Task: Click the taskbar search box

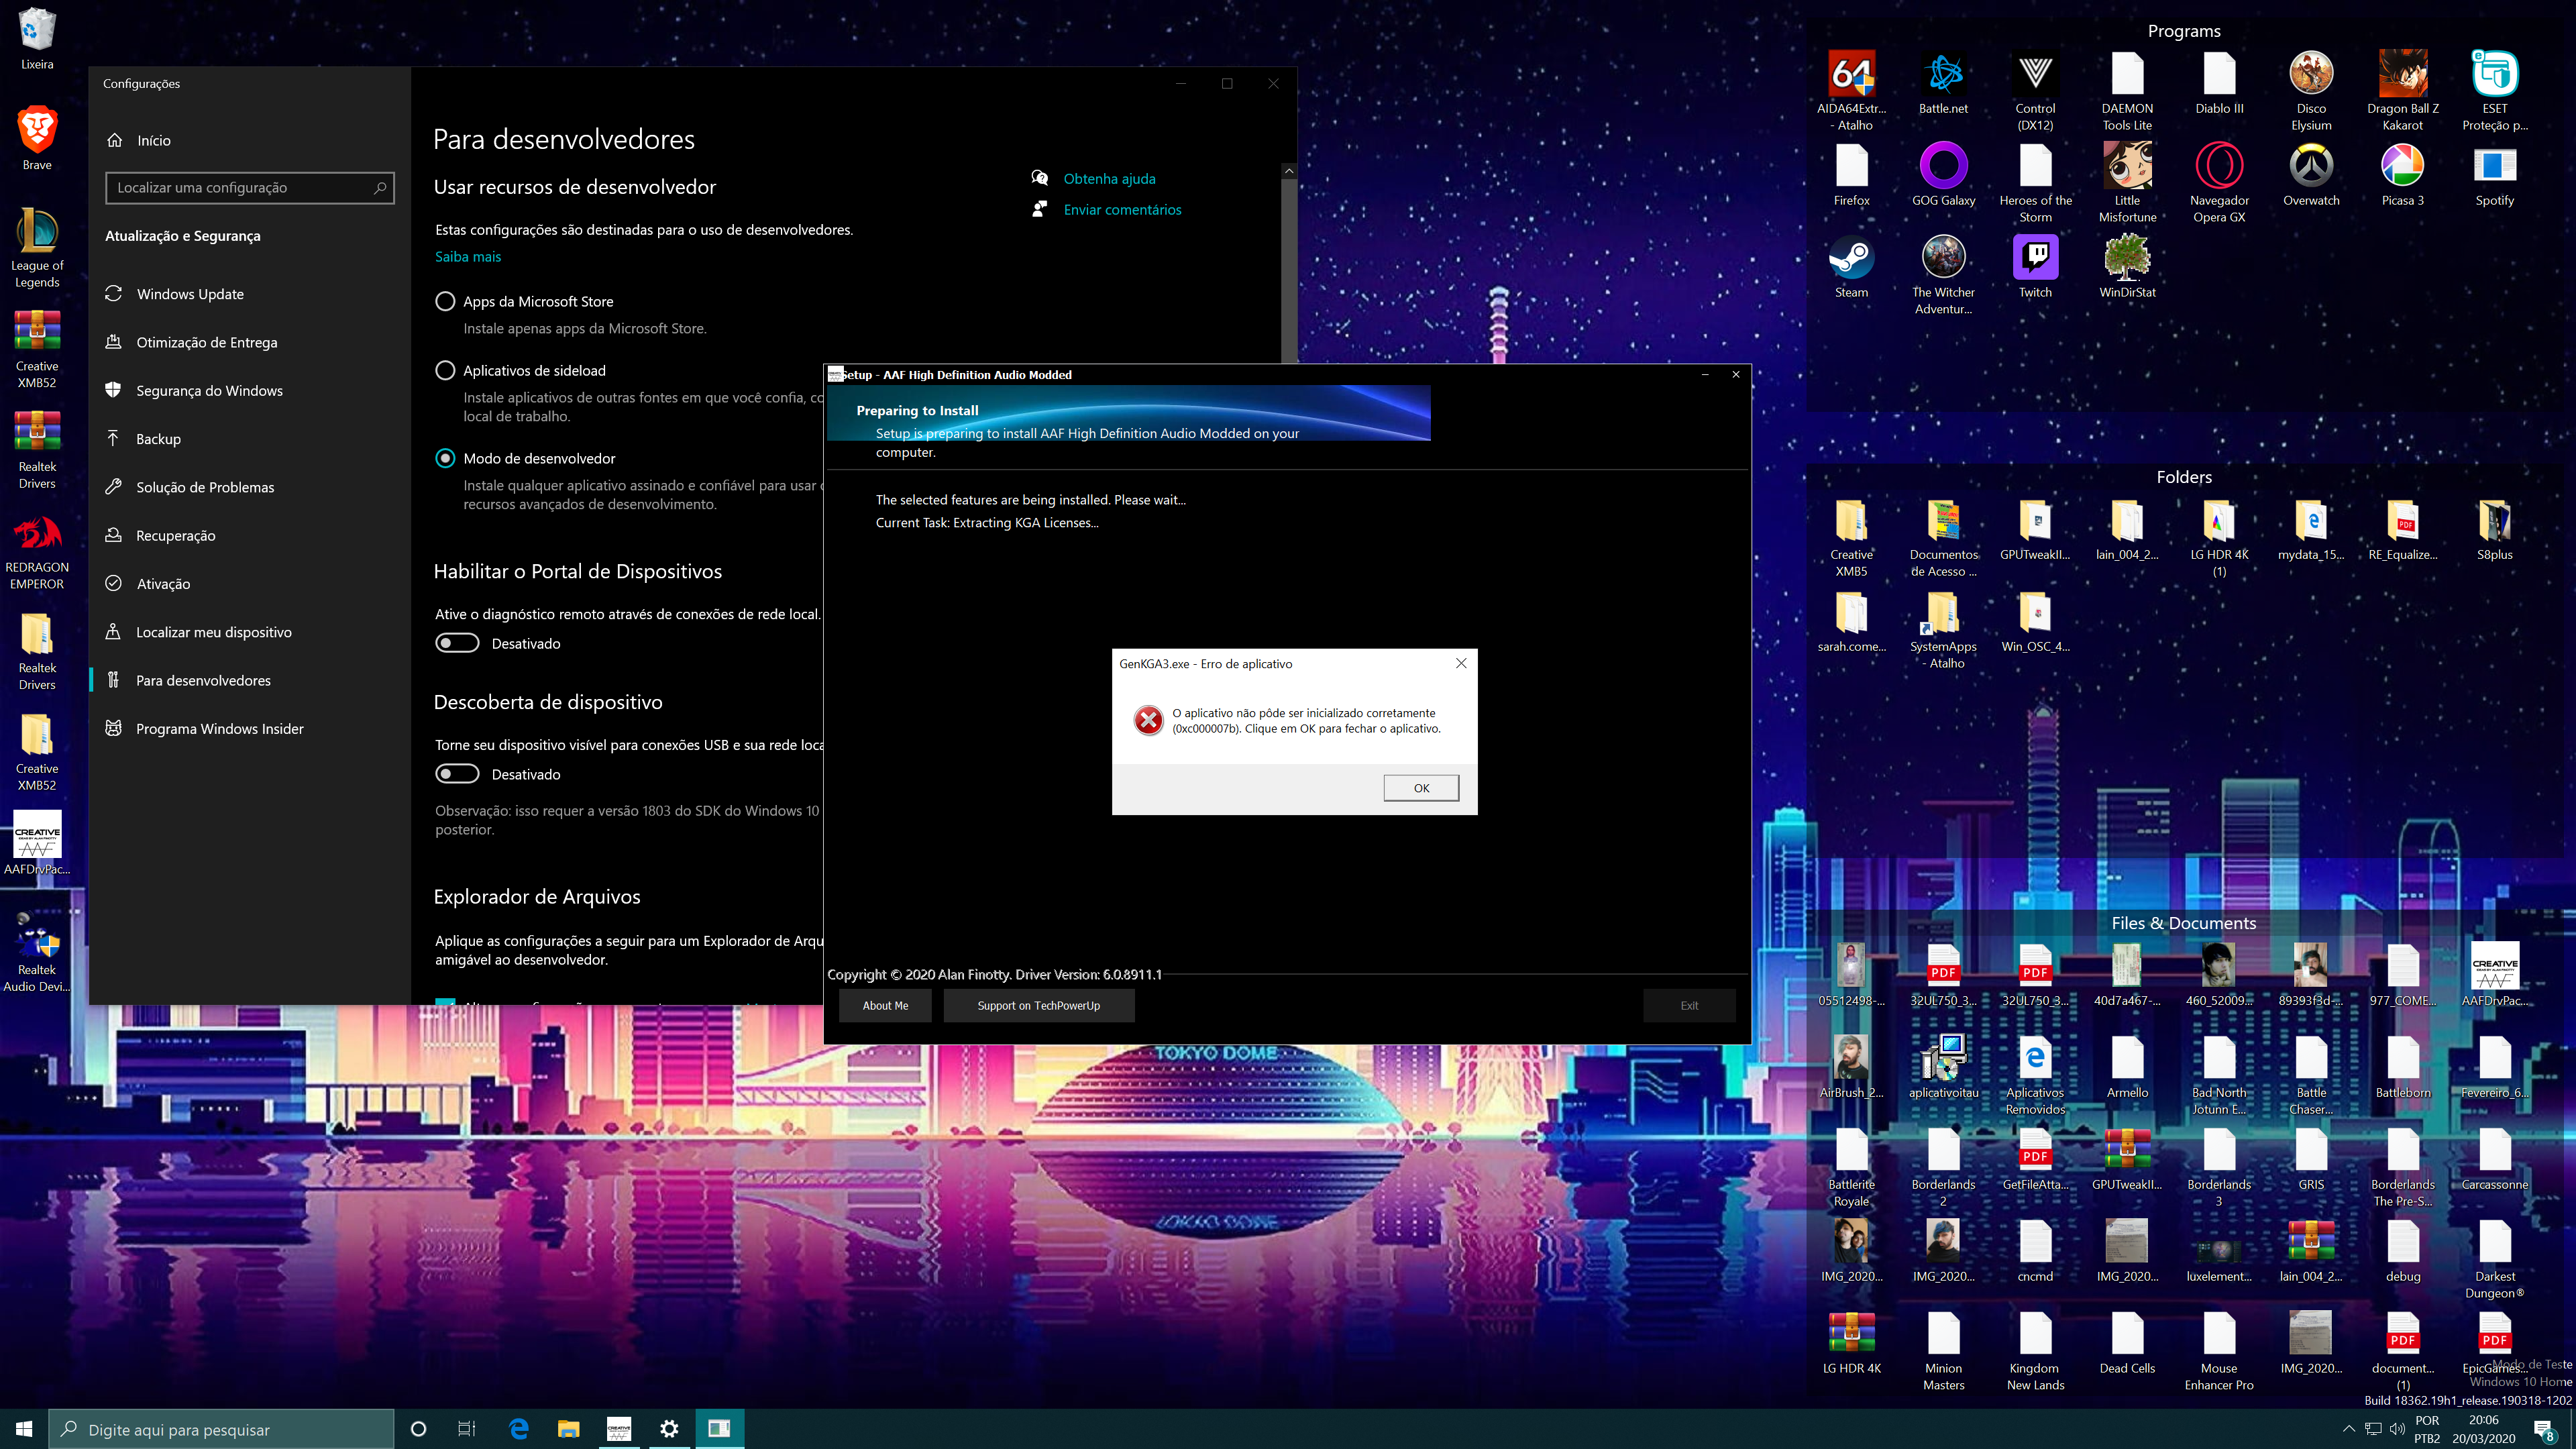Action: (x=222, y=1429)
